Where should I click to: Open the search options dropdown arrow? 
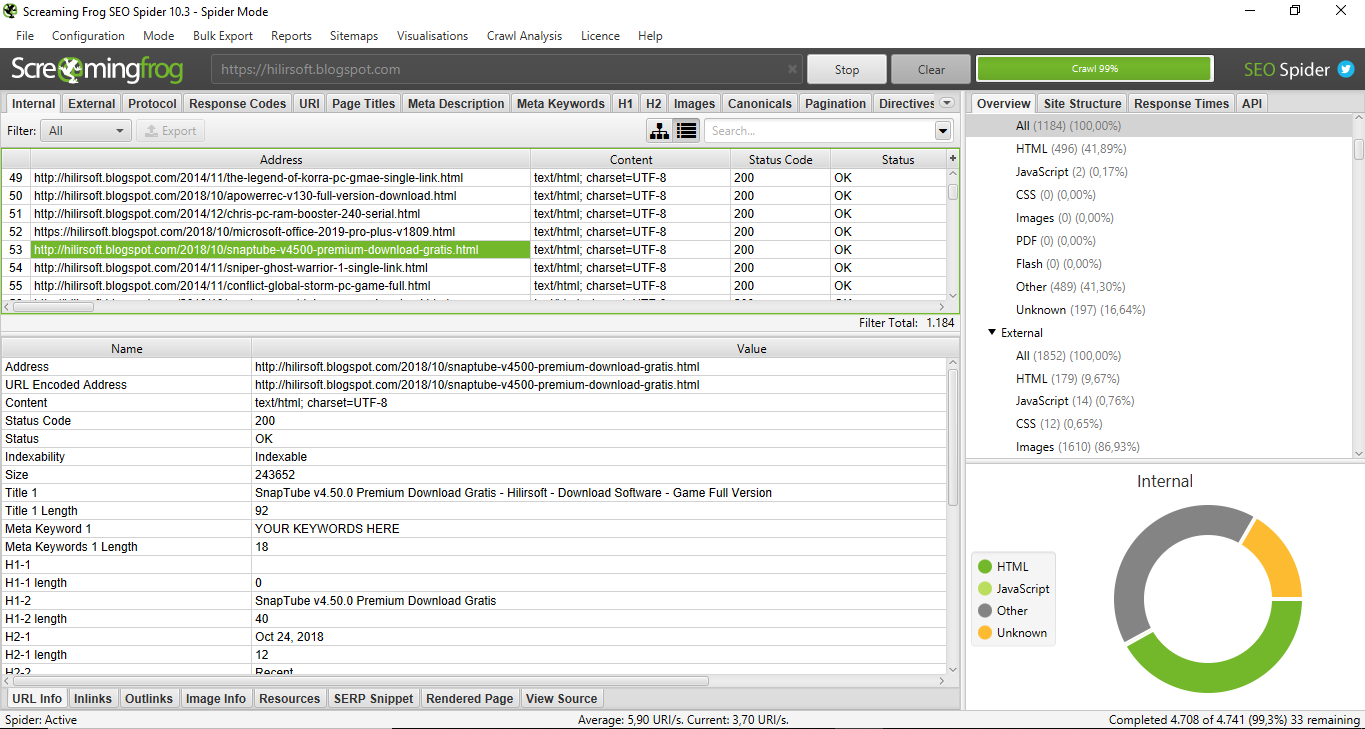point(942,131)
